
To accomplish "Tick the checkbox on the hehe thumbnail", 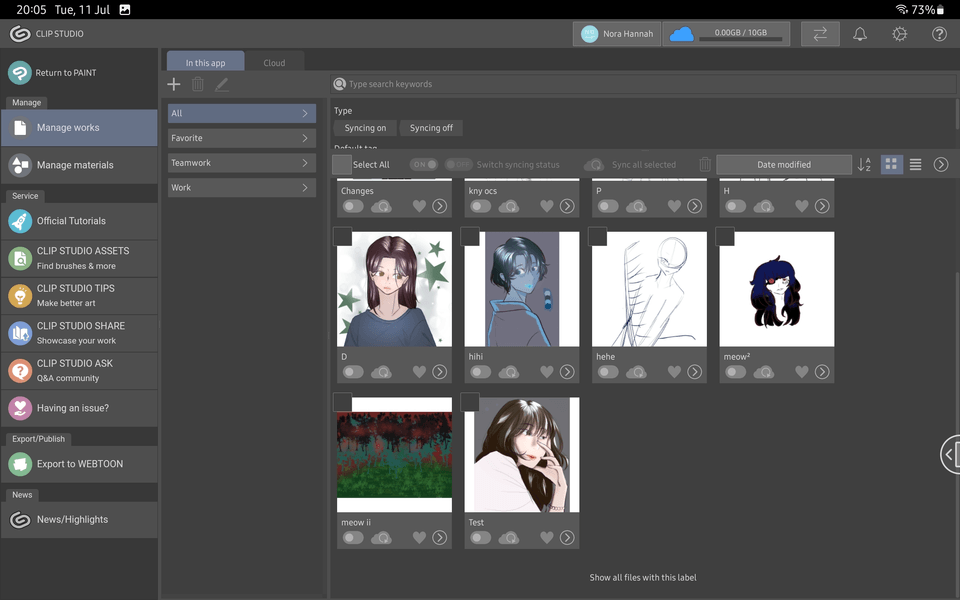I will click(x=597, y=236).
